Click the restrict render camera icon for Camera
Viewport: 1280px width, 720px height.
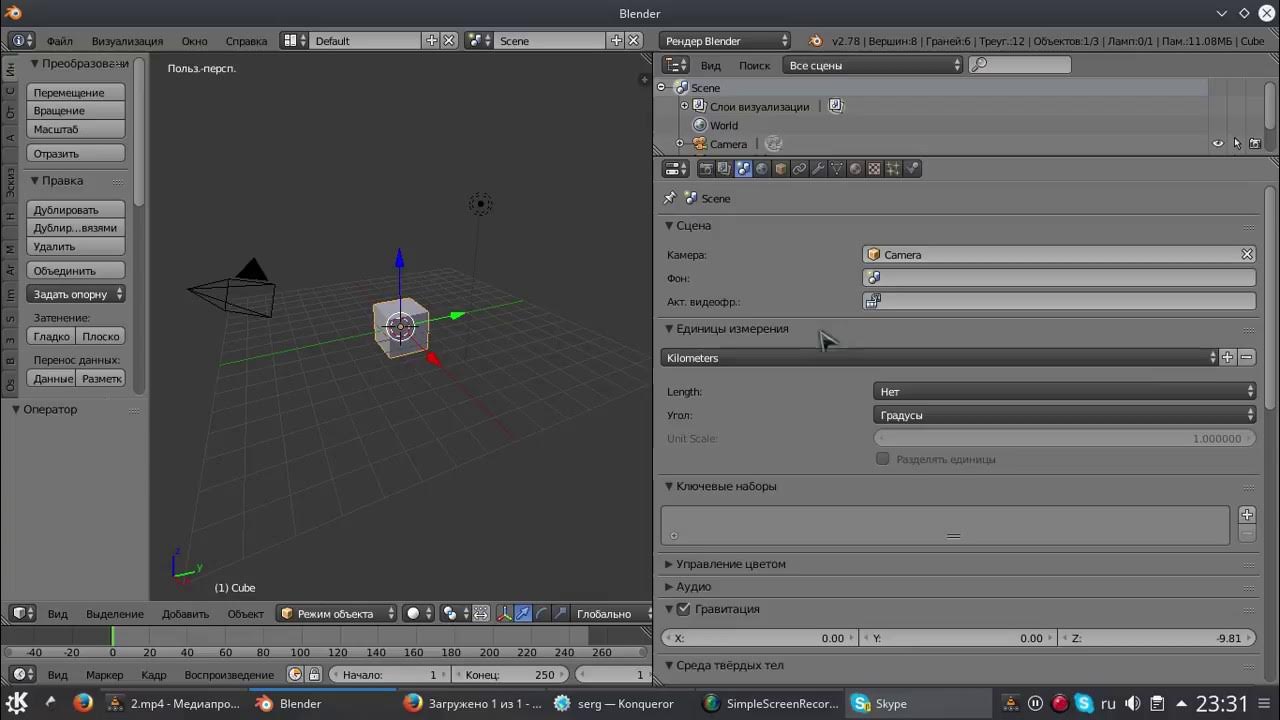click(1255, 144)
